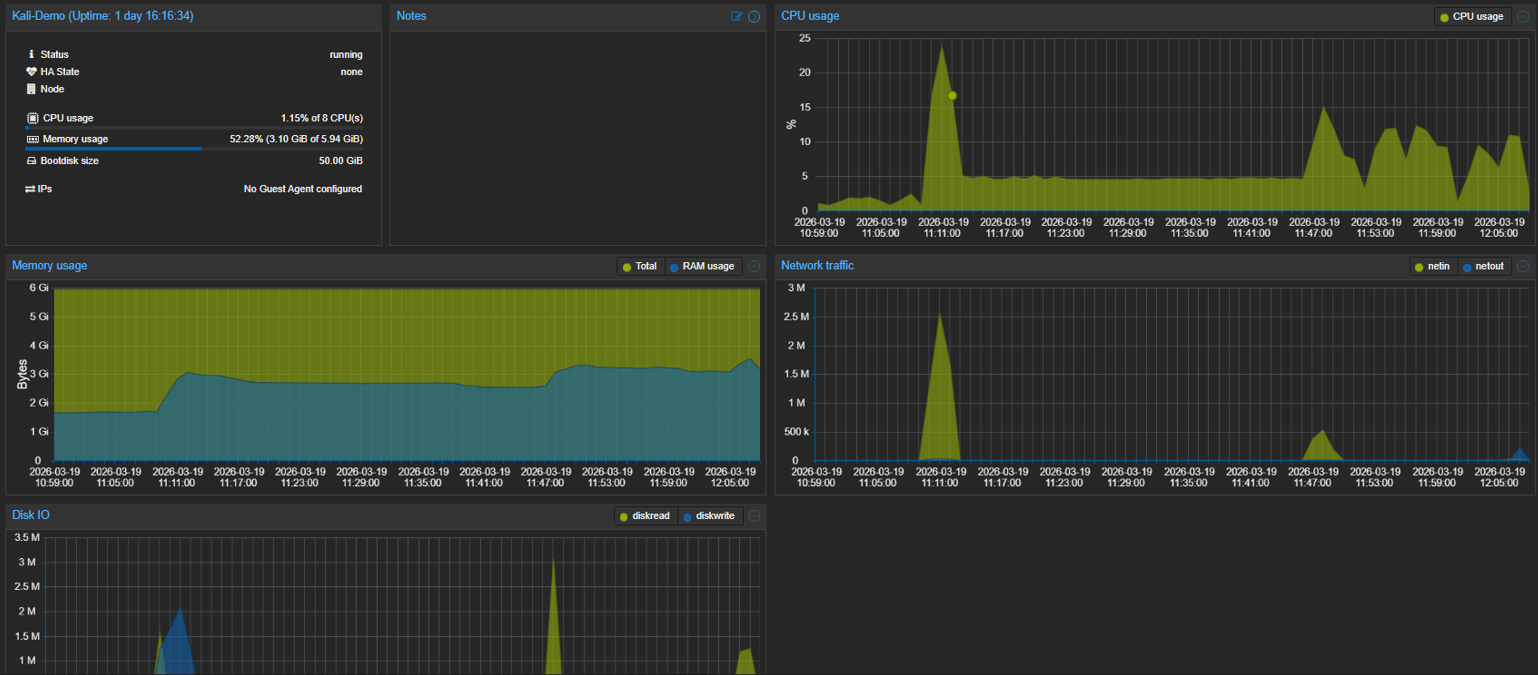The height and width of the screenshot is (675, 1538).
Task: Collapse the CPU usage chart panel
Action: pos(1523,16)
